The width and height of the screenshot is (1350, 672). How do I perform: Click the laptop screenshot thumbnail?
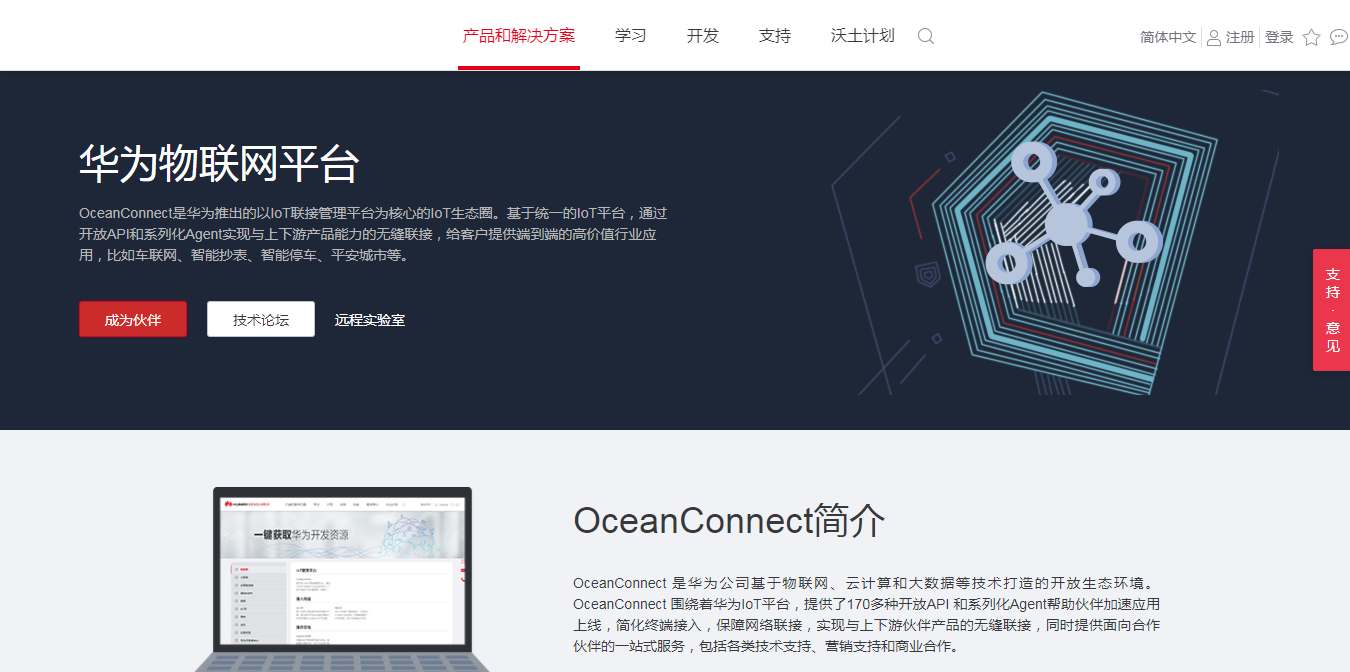[340, 579]
